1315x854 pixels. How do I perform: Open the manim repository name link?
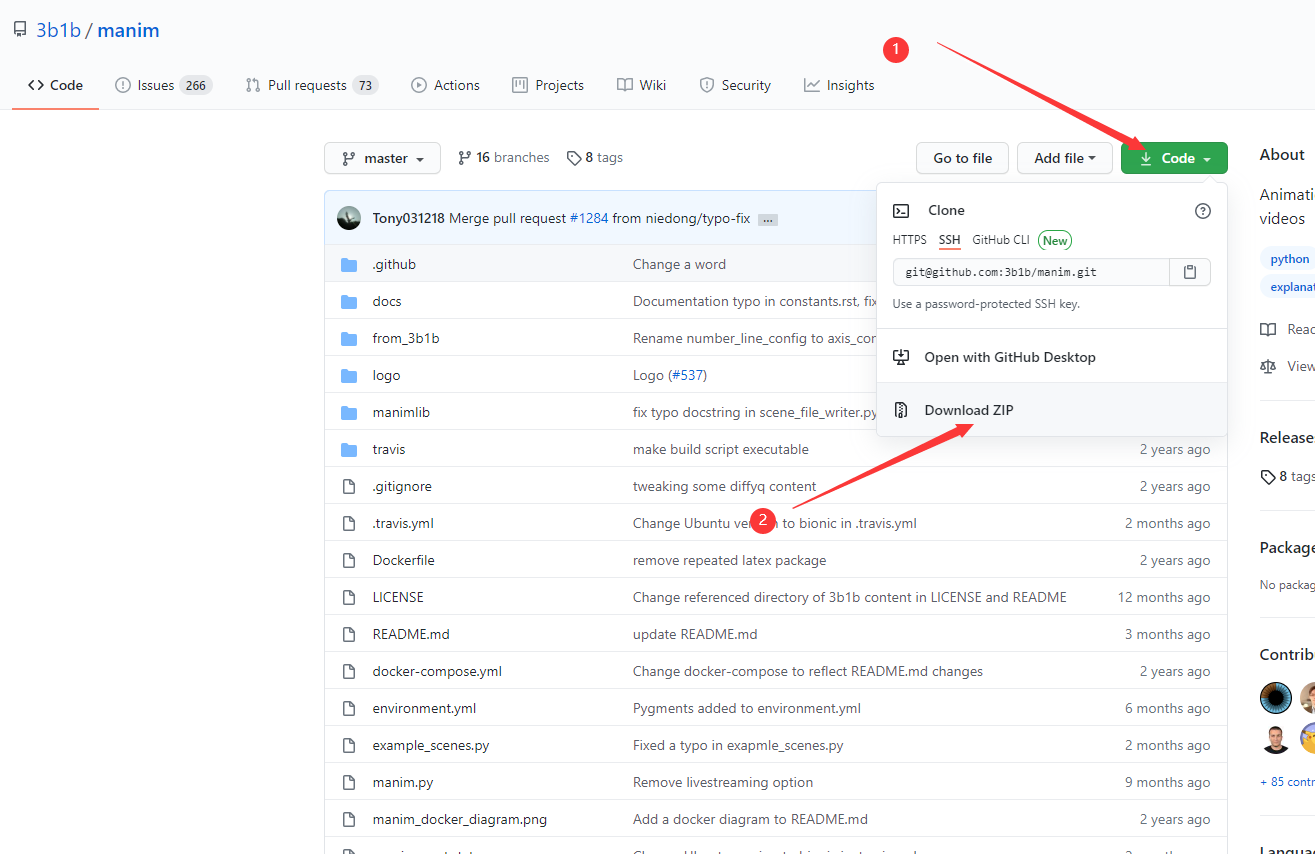click(128, 30)
